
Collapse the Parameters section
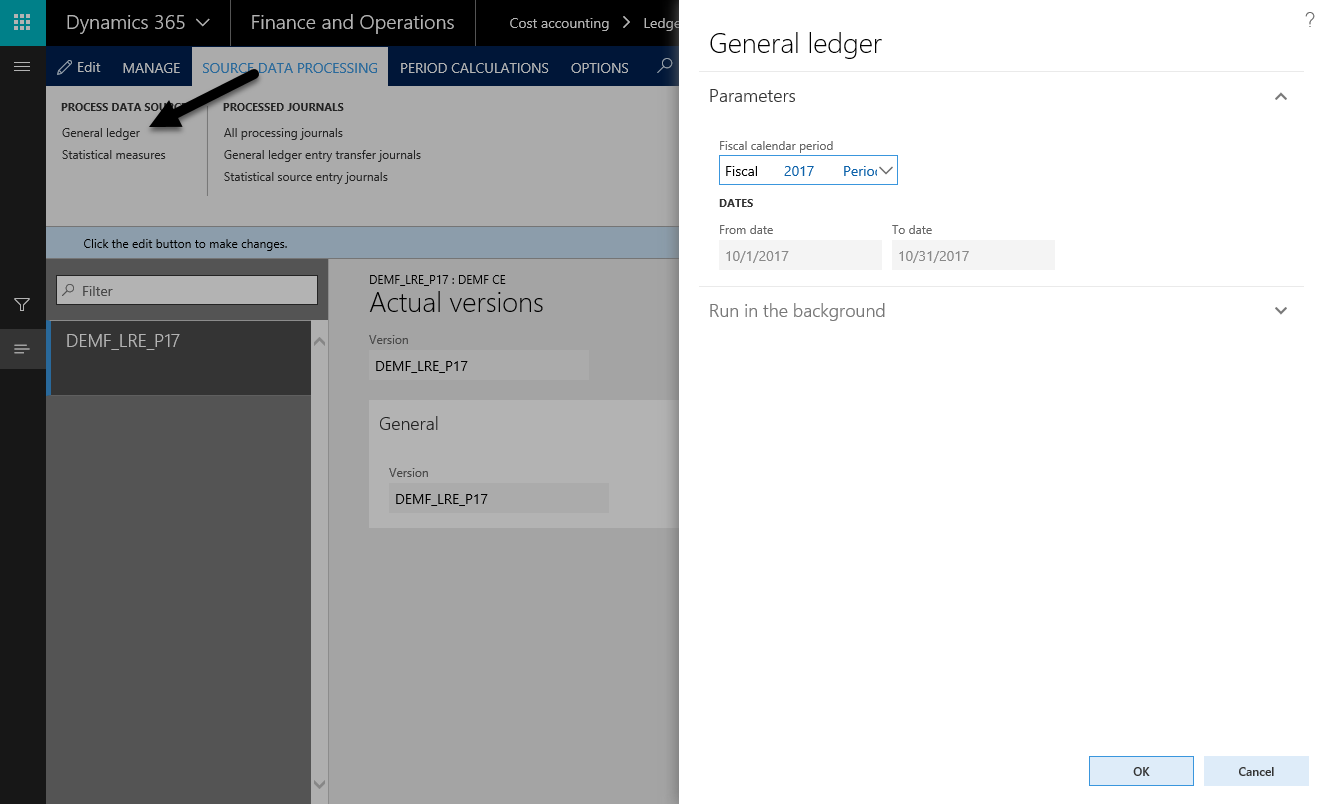(x=1280, y=97)
